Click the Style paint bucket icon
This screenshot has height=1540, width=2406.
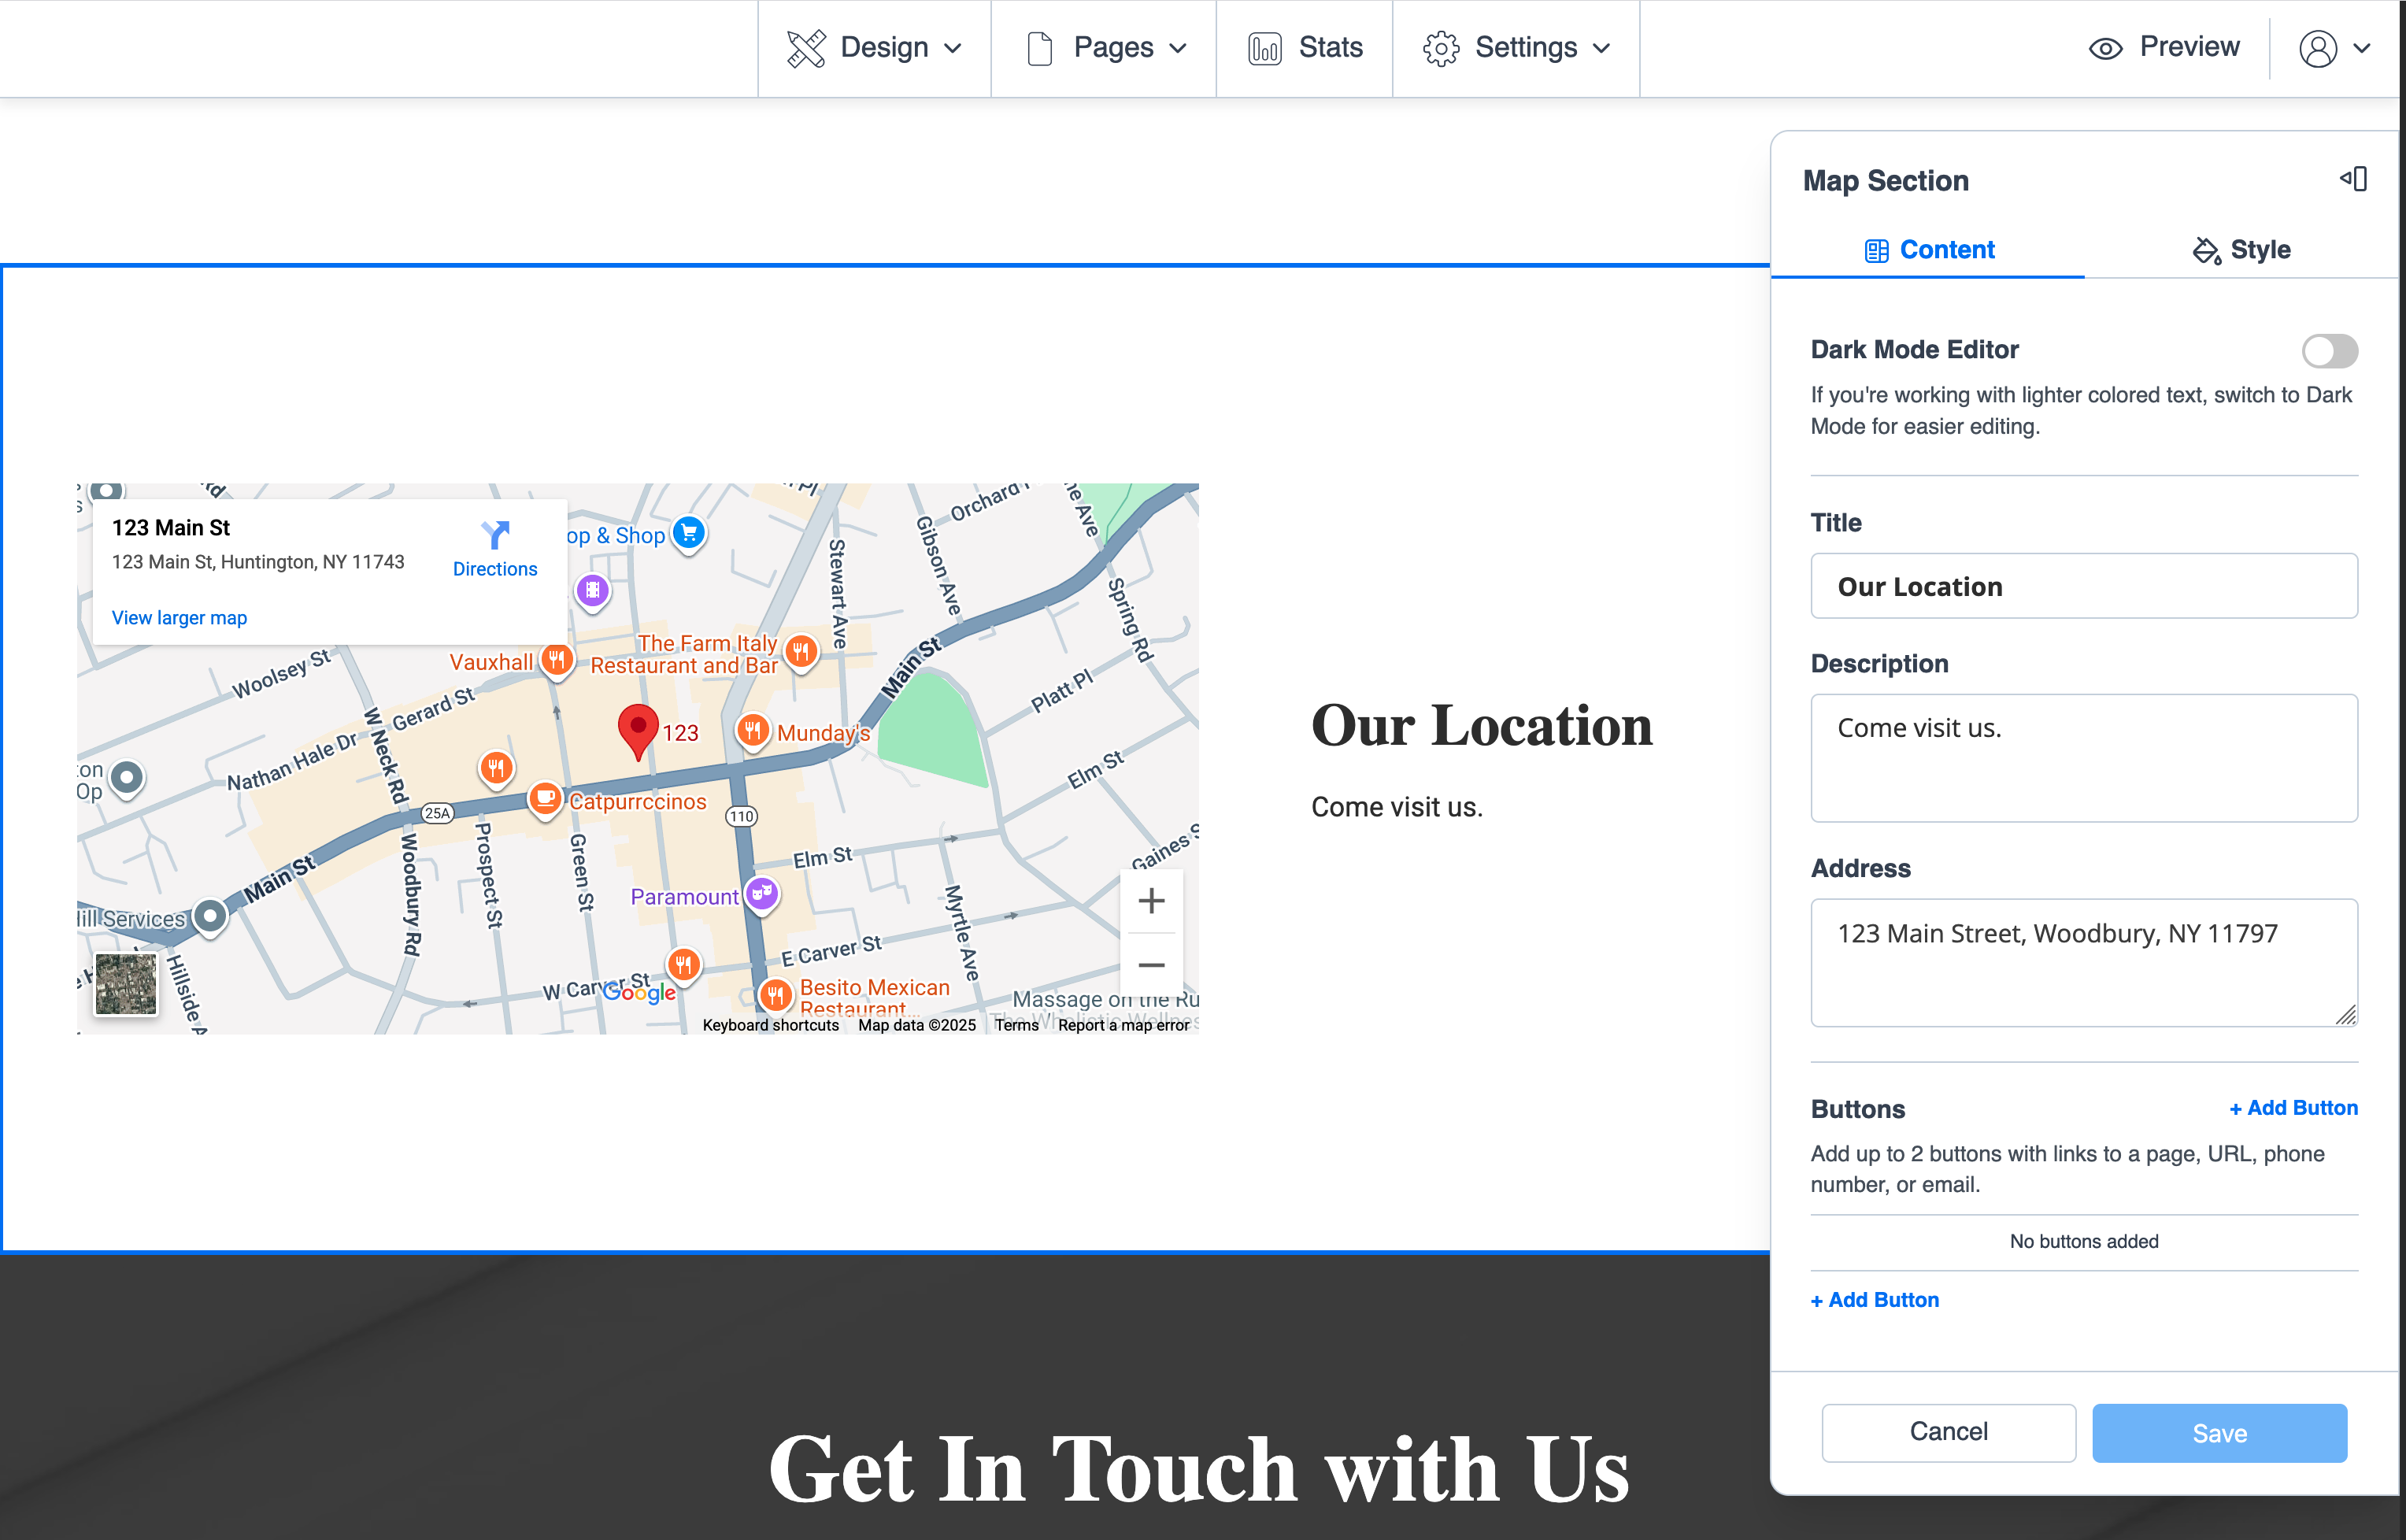(2206, 250)
